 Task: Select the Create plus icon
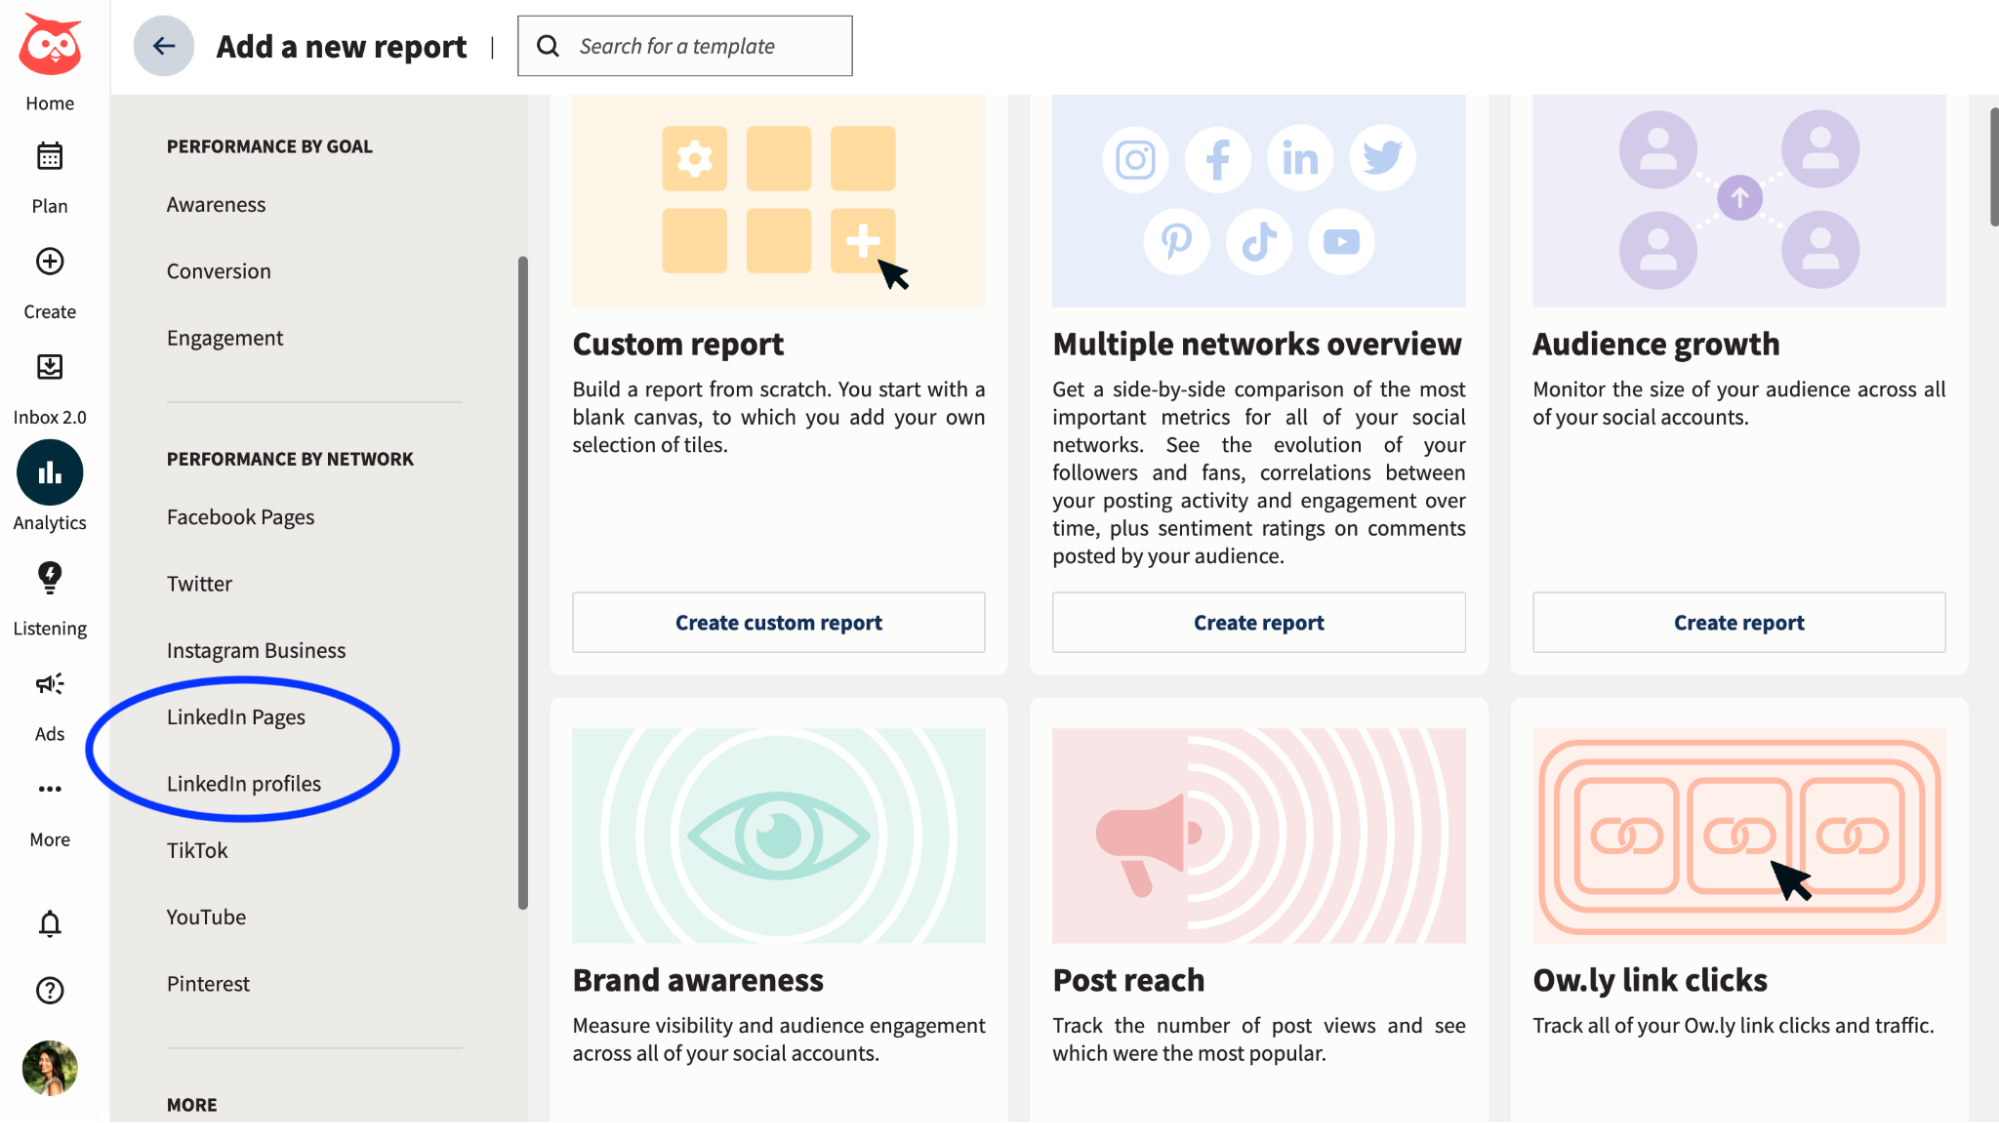(x=48, y=262)
